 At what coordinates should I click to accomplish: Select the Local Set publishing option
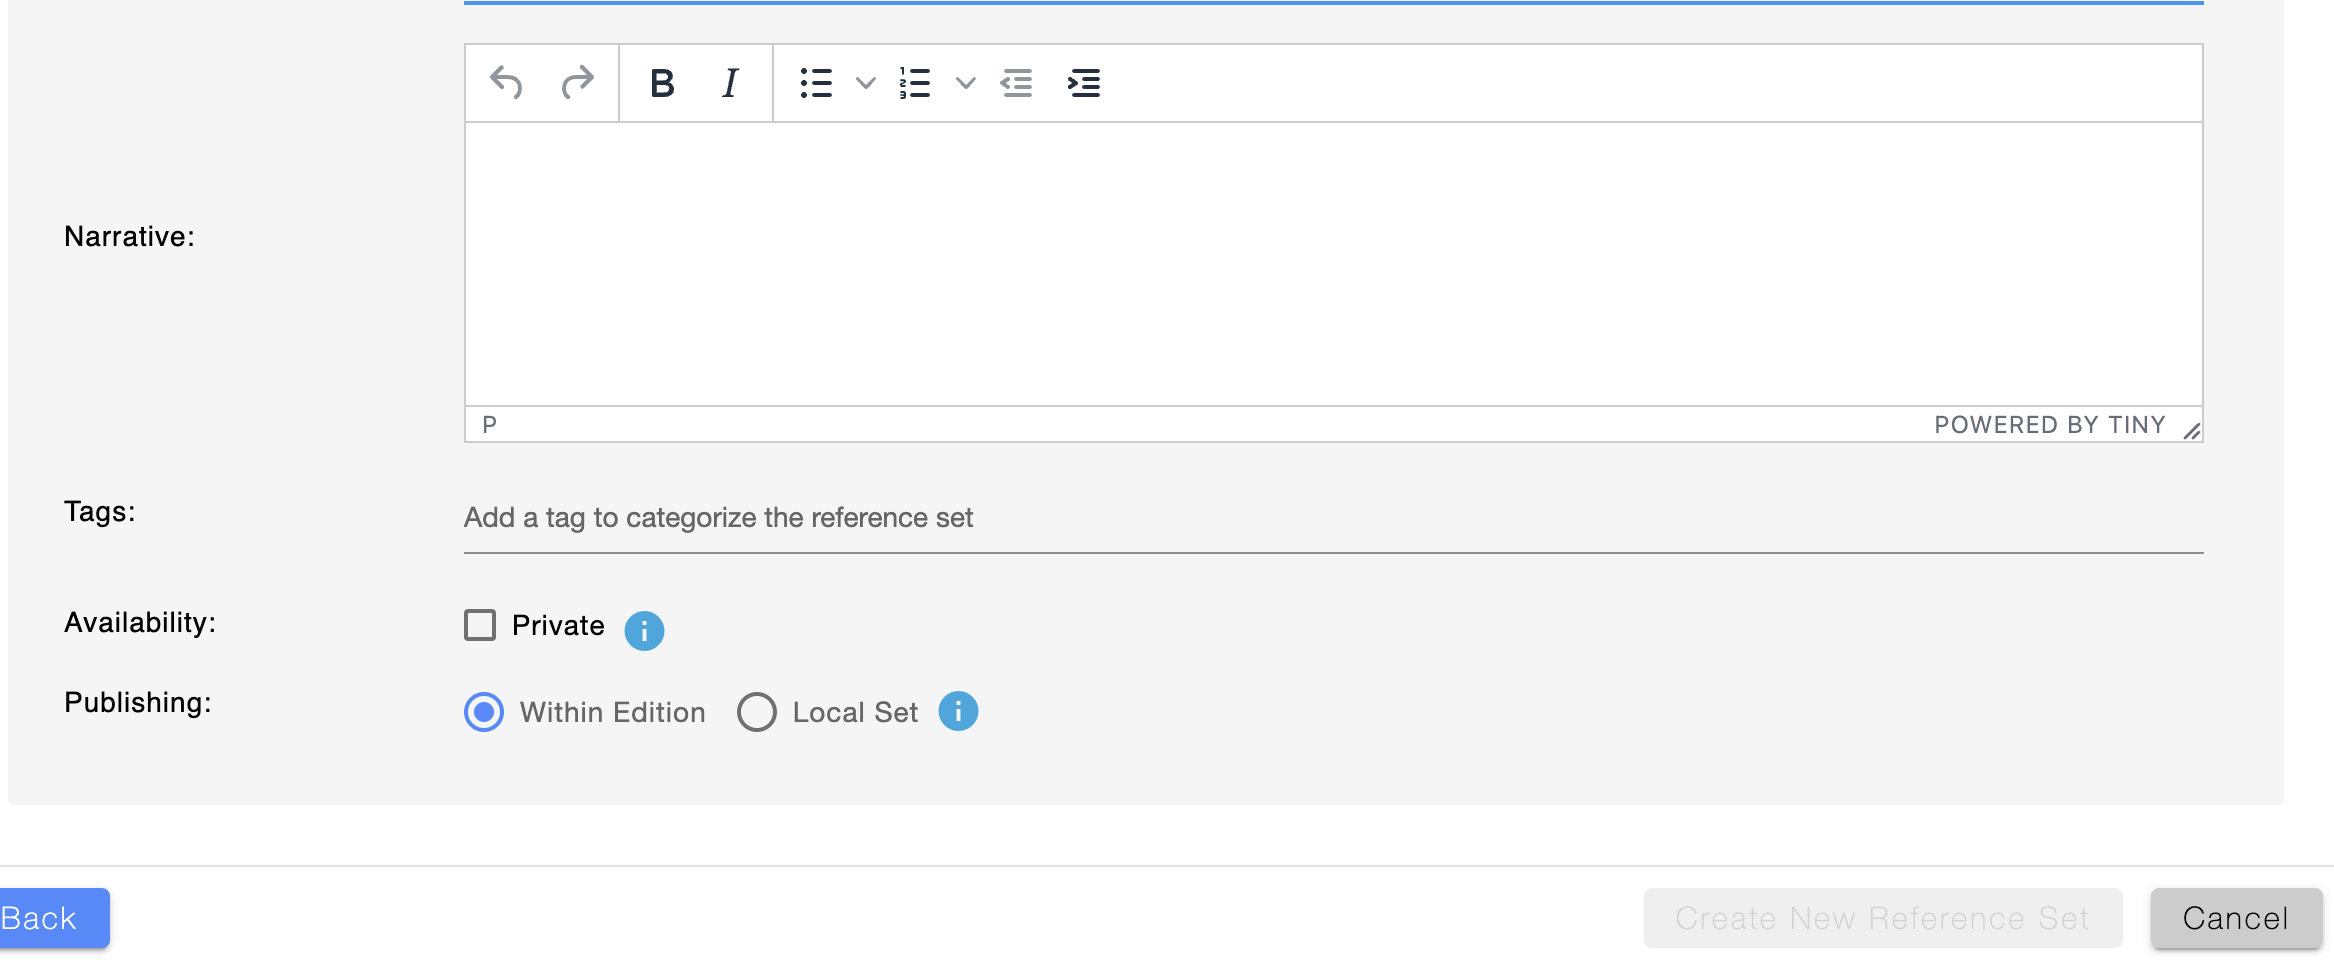757,712
